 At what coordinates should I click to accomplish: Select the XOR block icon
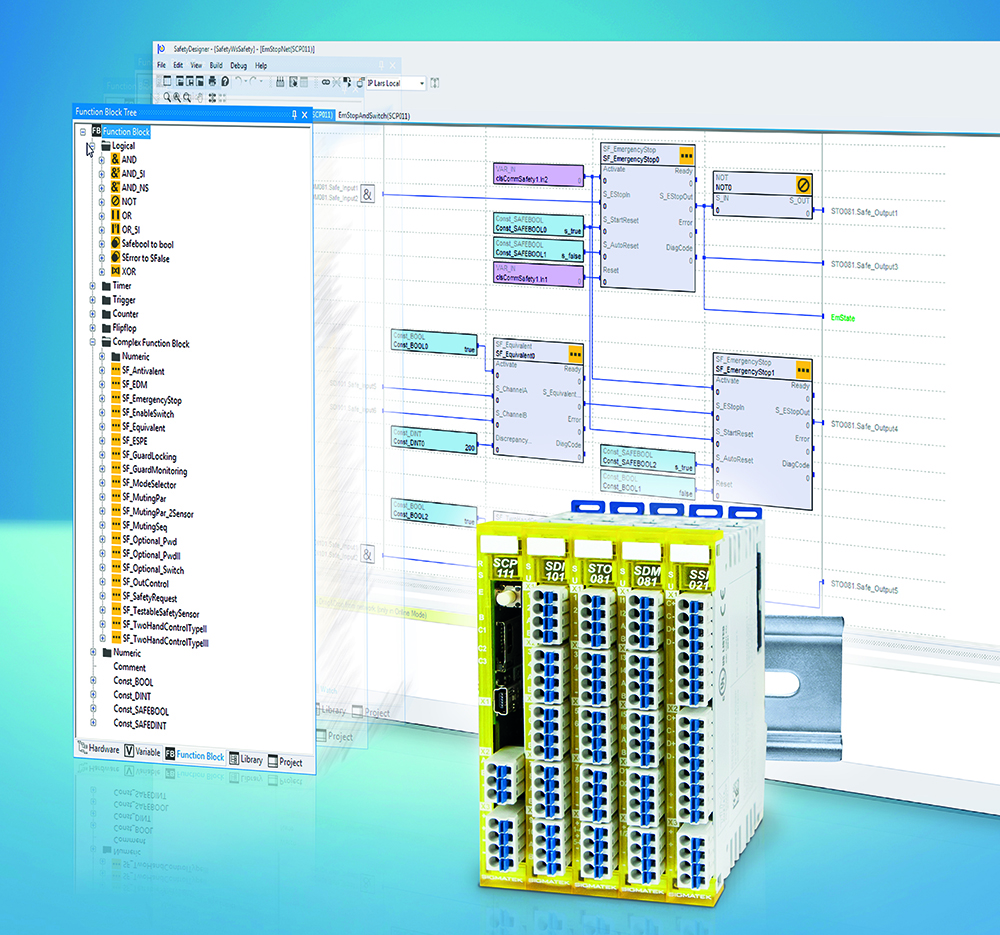click(115, 271)
